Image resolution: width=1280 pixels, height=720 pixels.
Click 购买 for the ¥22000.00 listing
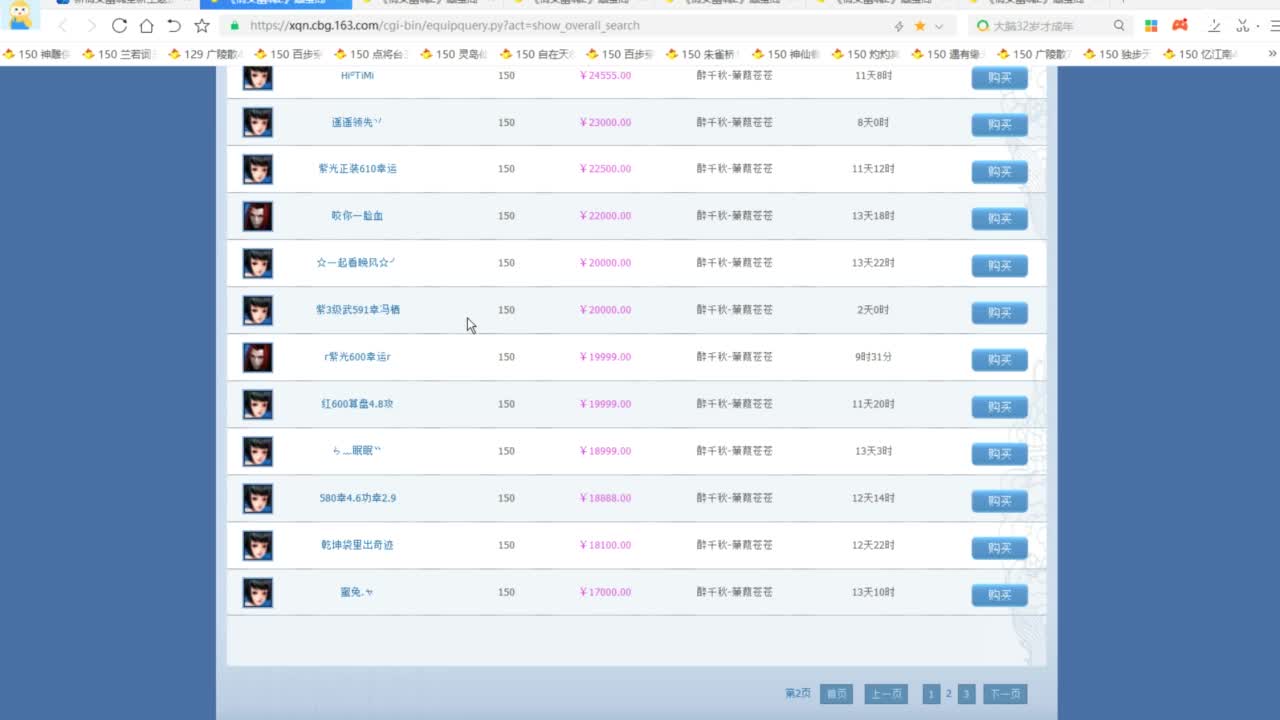click(999, 219)
